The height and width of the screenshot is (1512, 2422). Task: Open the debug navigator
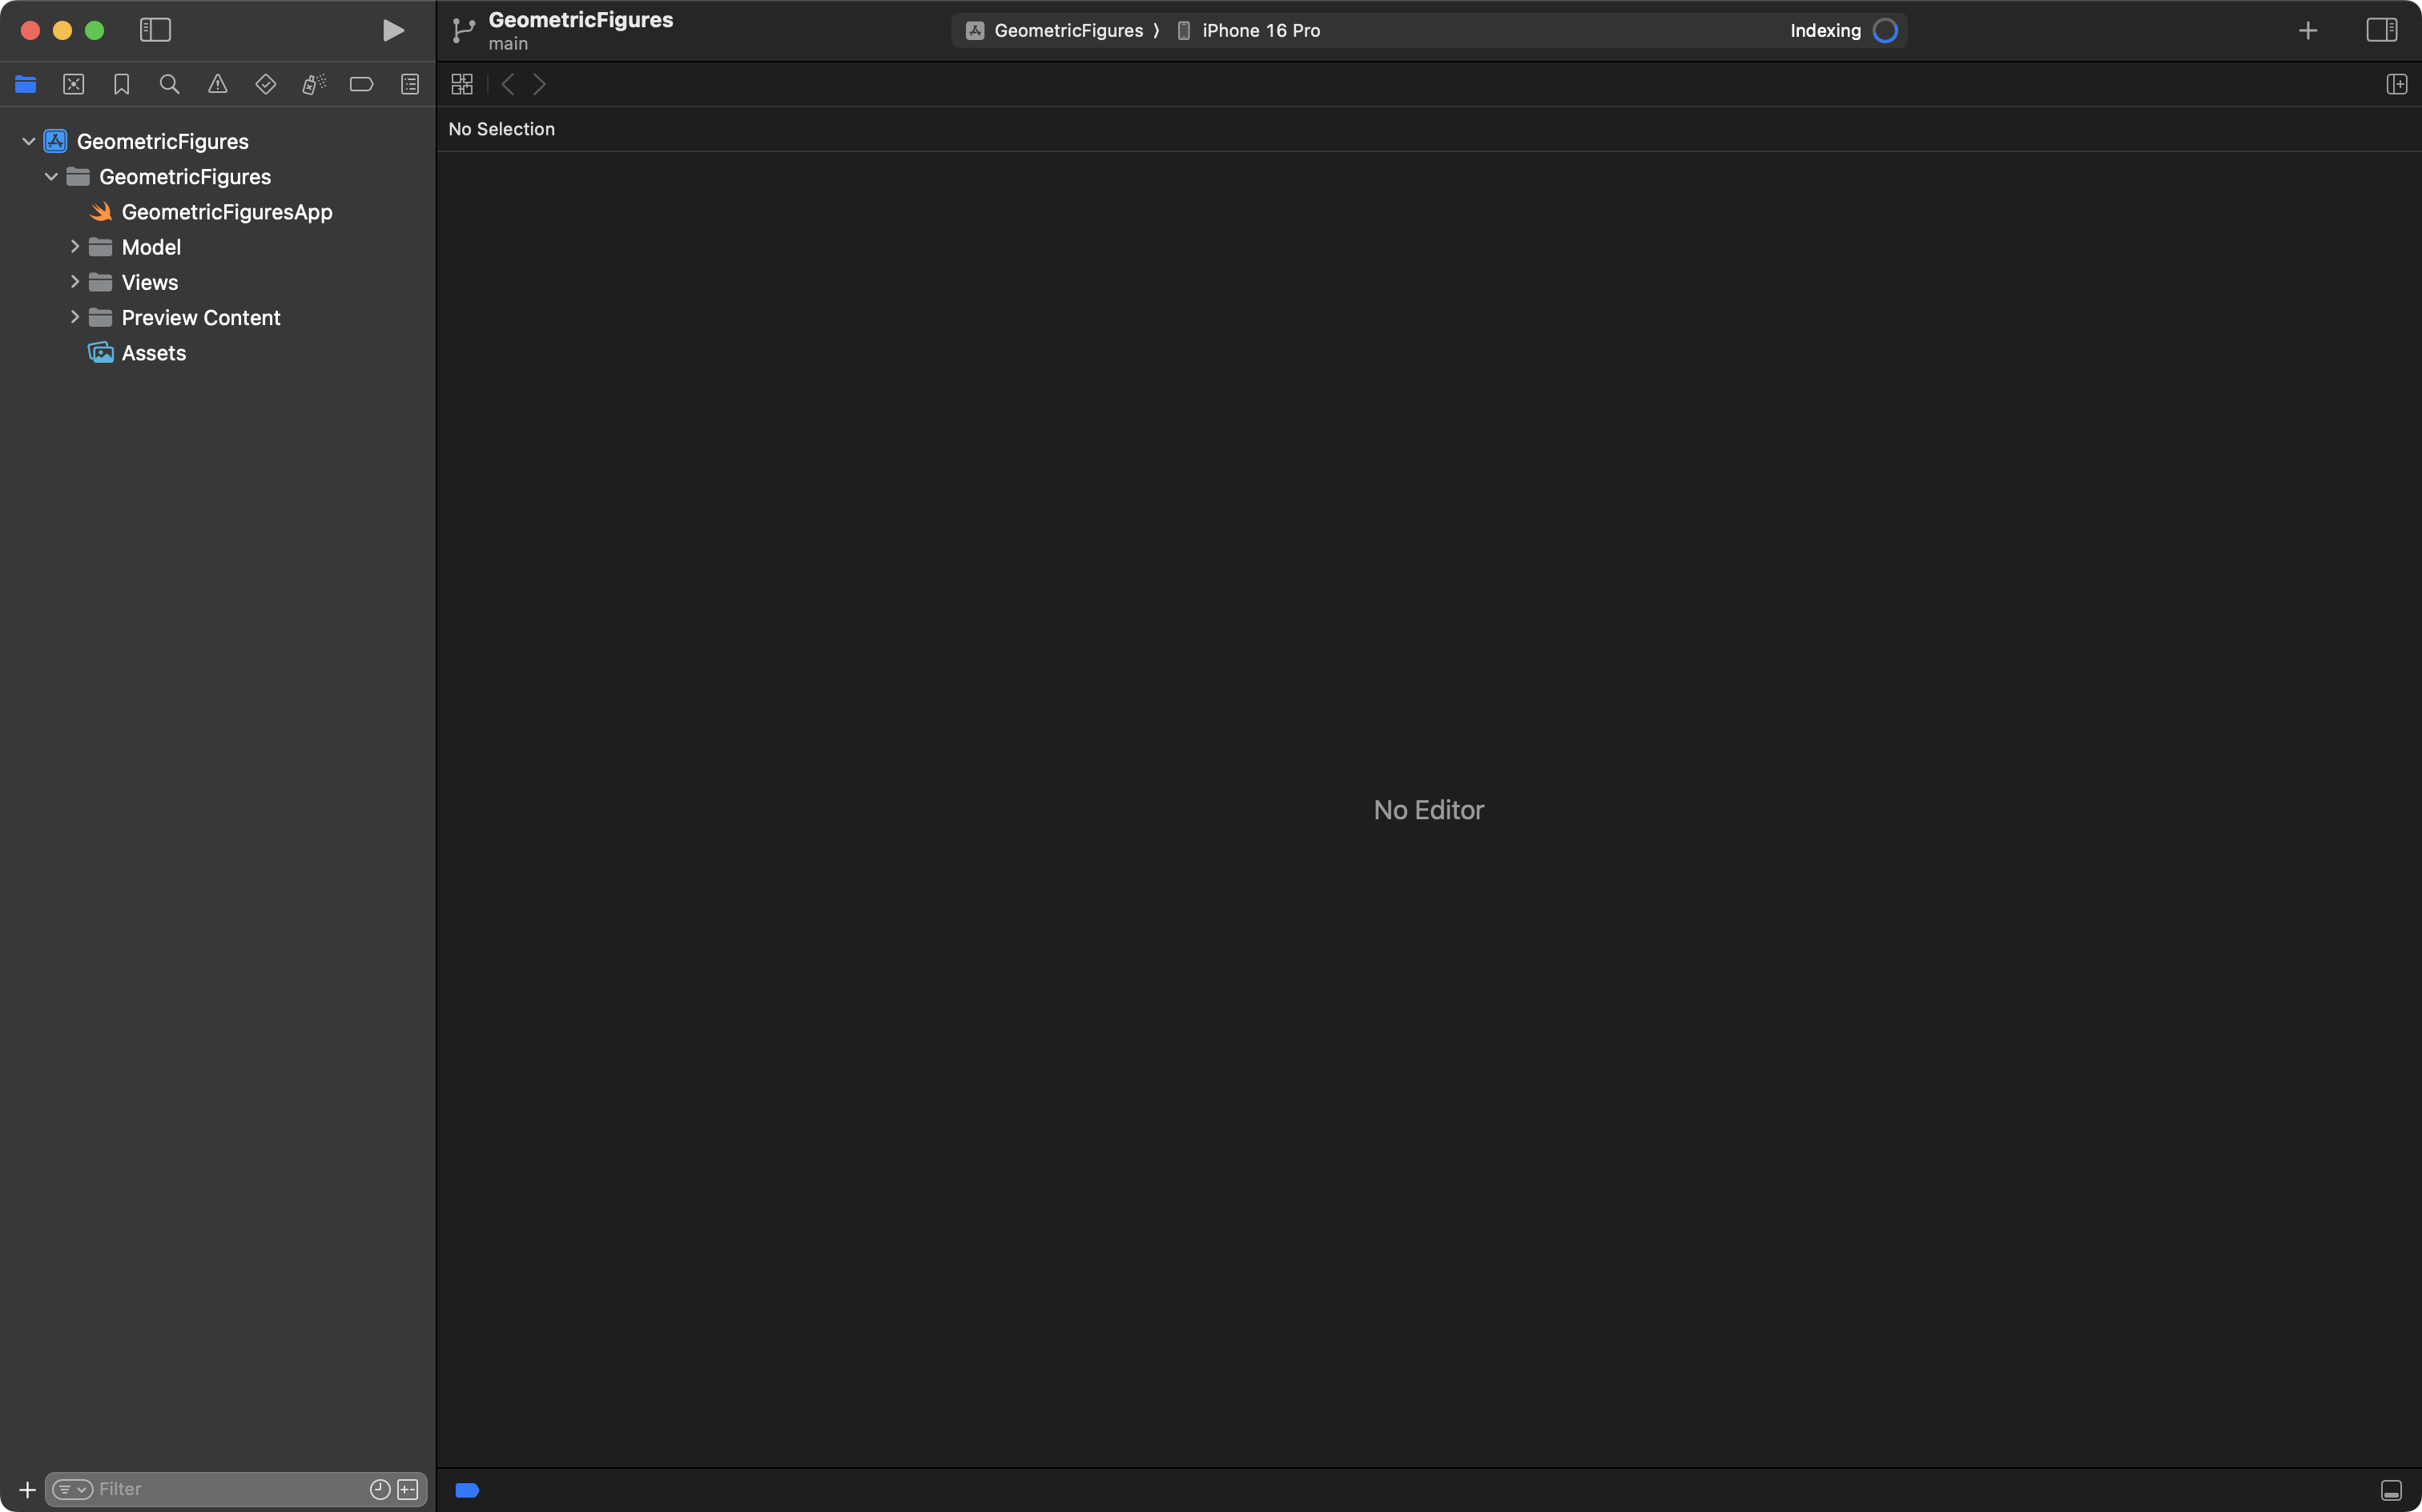tap(313, 85)
